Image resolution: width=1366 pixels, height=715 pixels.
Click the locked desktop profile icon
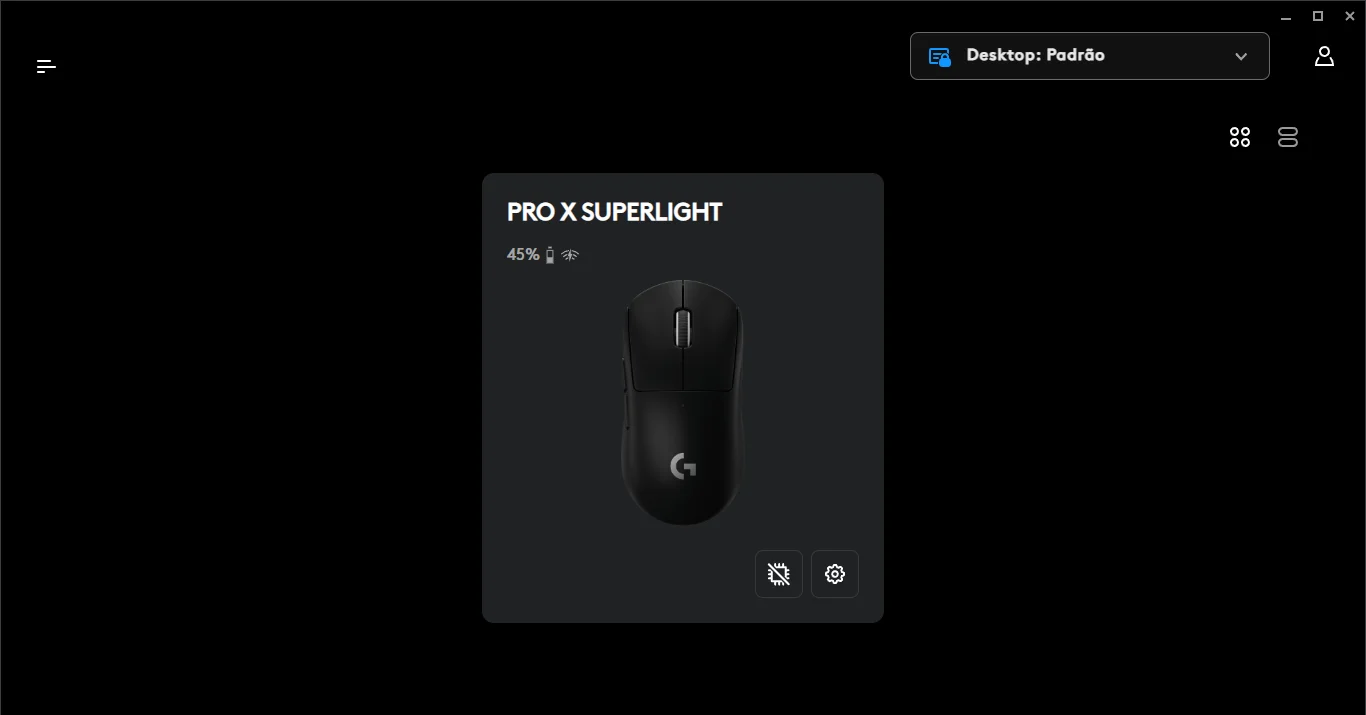pos(939,56)
